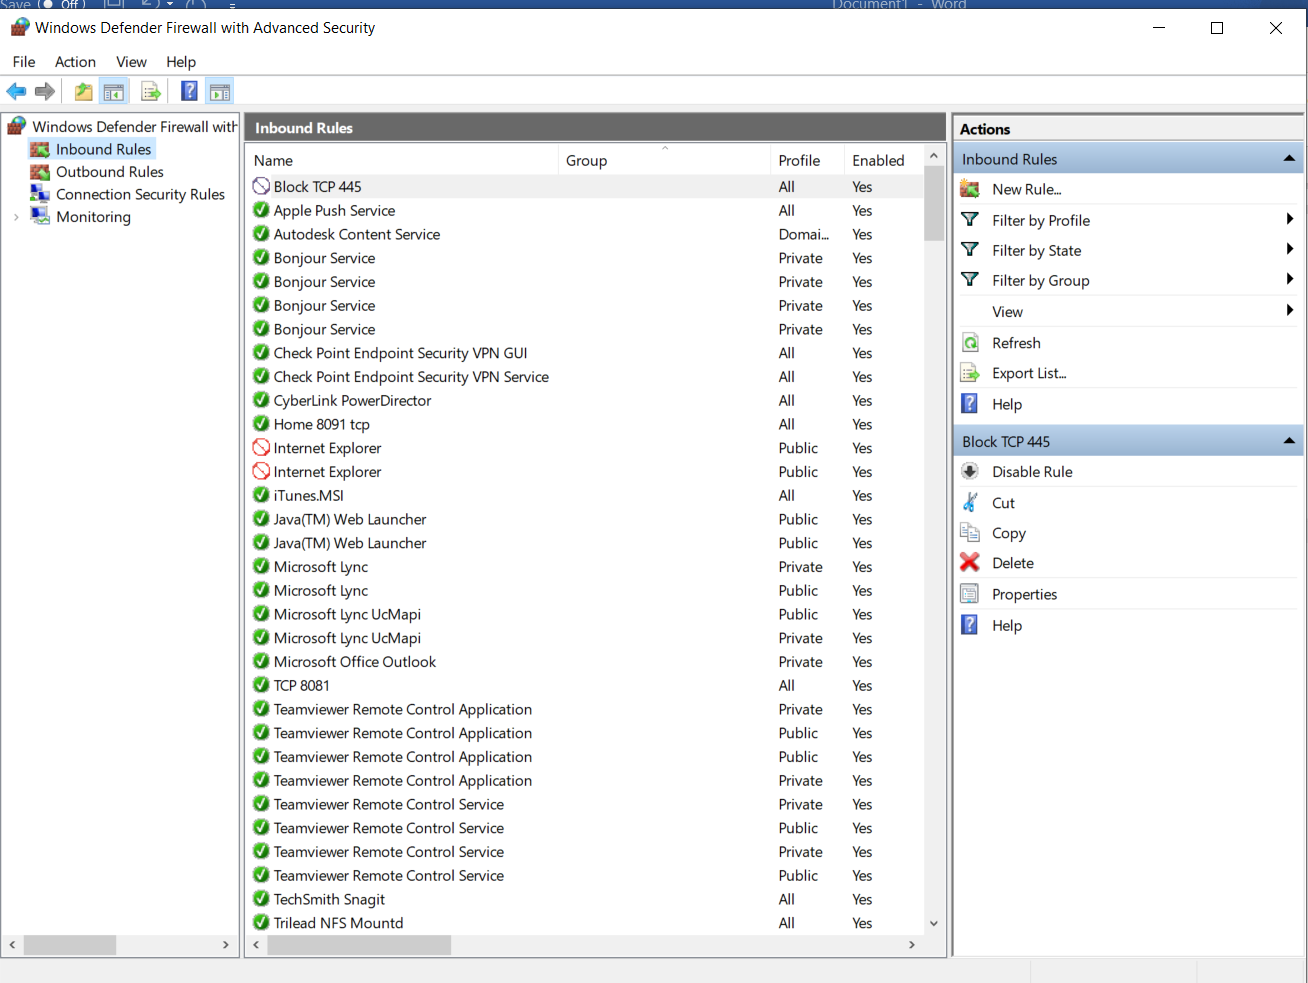This screenshot has height=983, width=1308.
Task: Click the Back arrow toolbar icon
Action: tap(16, 92)
